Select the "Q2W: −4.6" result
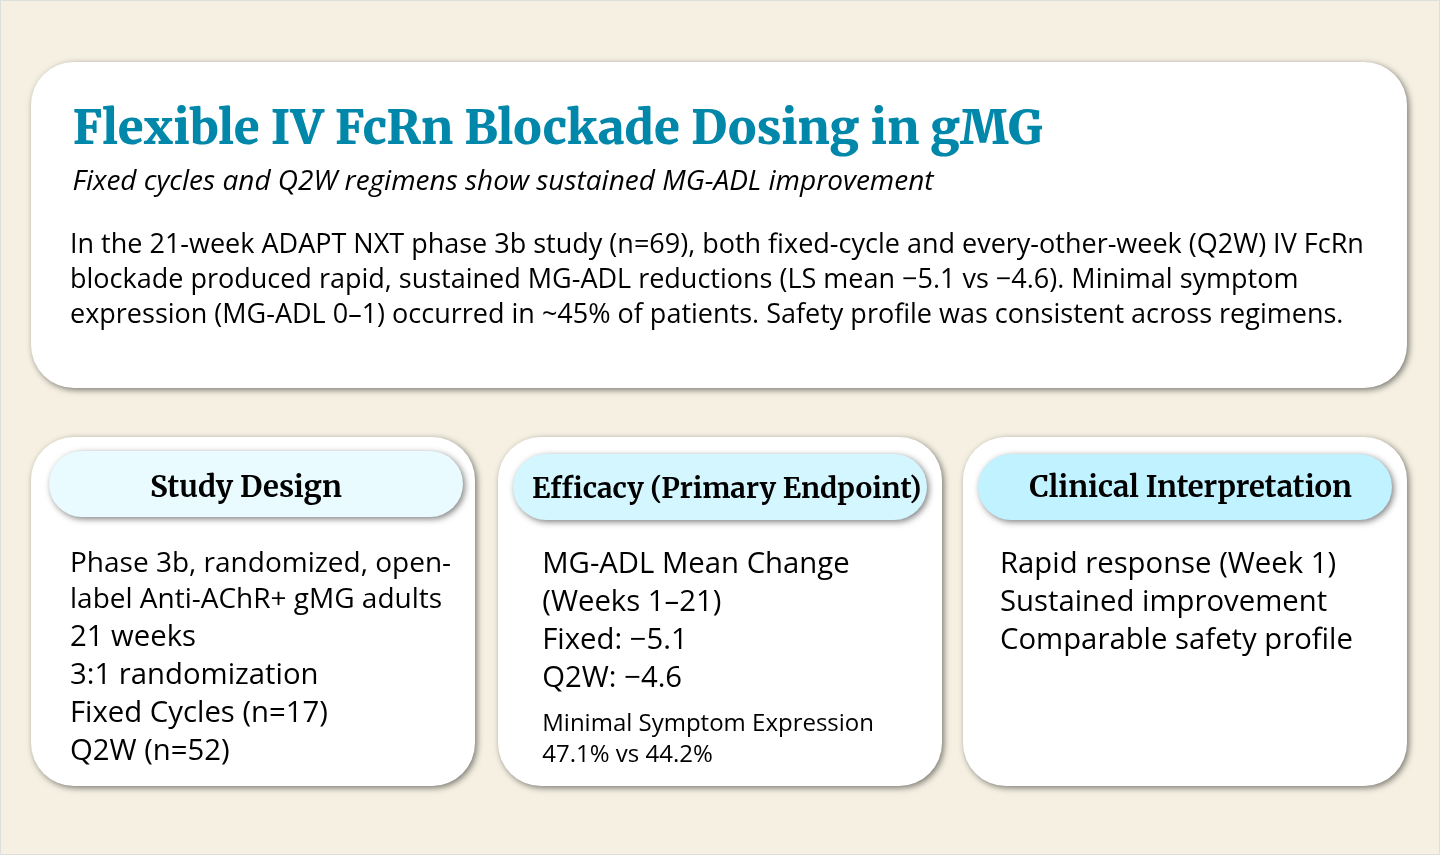This screenshot has width=1440, height=855. 612,677
